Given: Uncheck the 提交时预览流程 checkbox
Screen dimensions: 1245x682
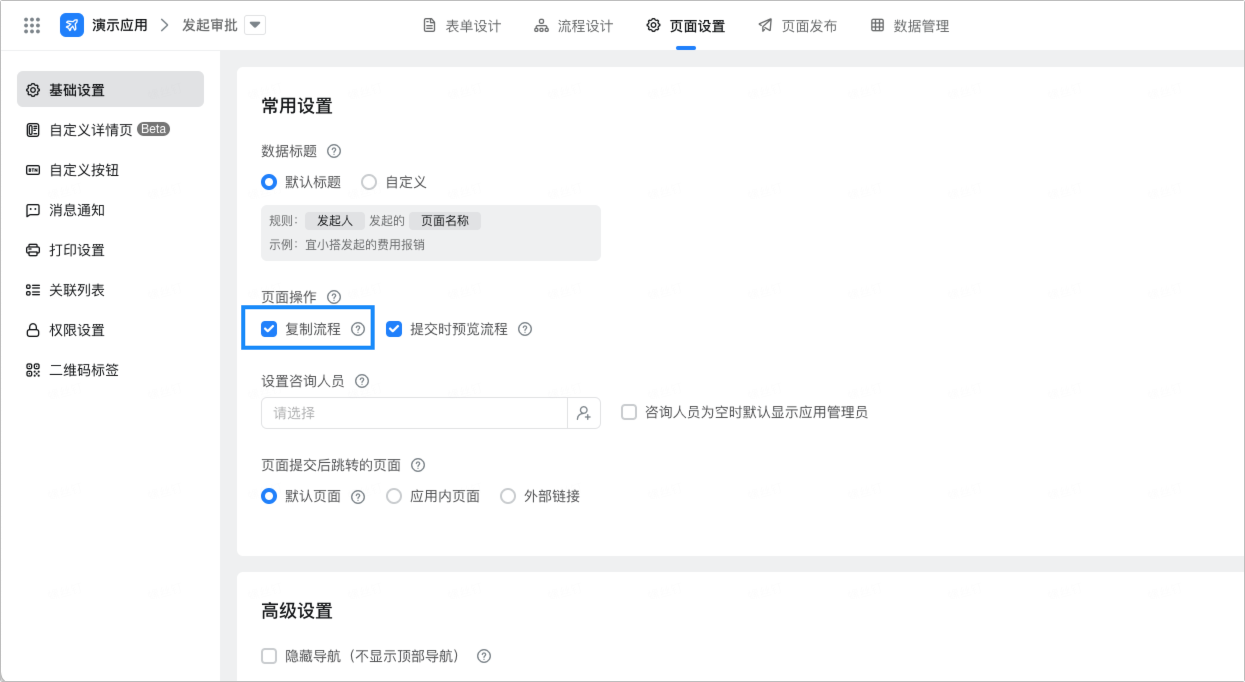Looking at the screenshot, I should 394,329.
